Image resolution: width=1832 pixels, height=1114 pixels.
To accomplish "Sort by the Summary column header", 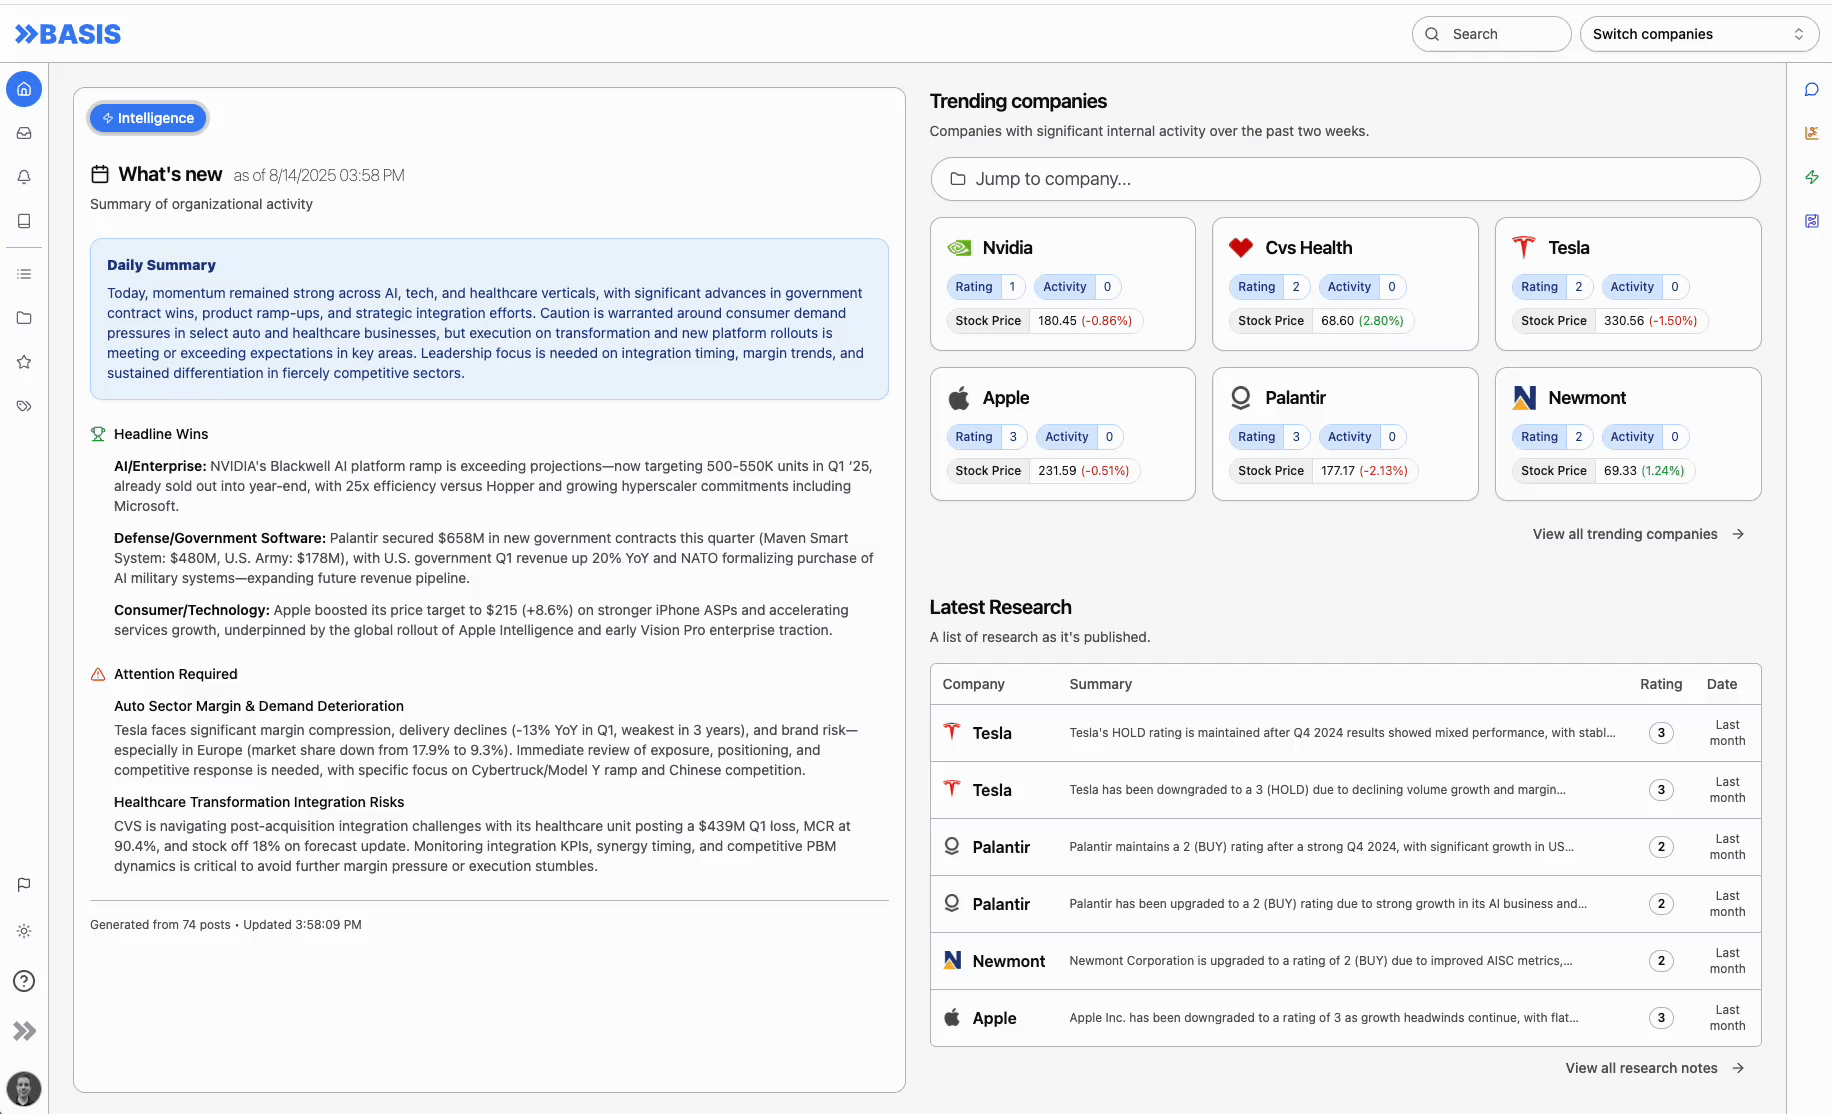I will click(1100, 684).
